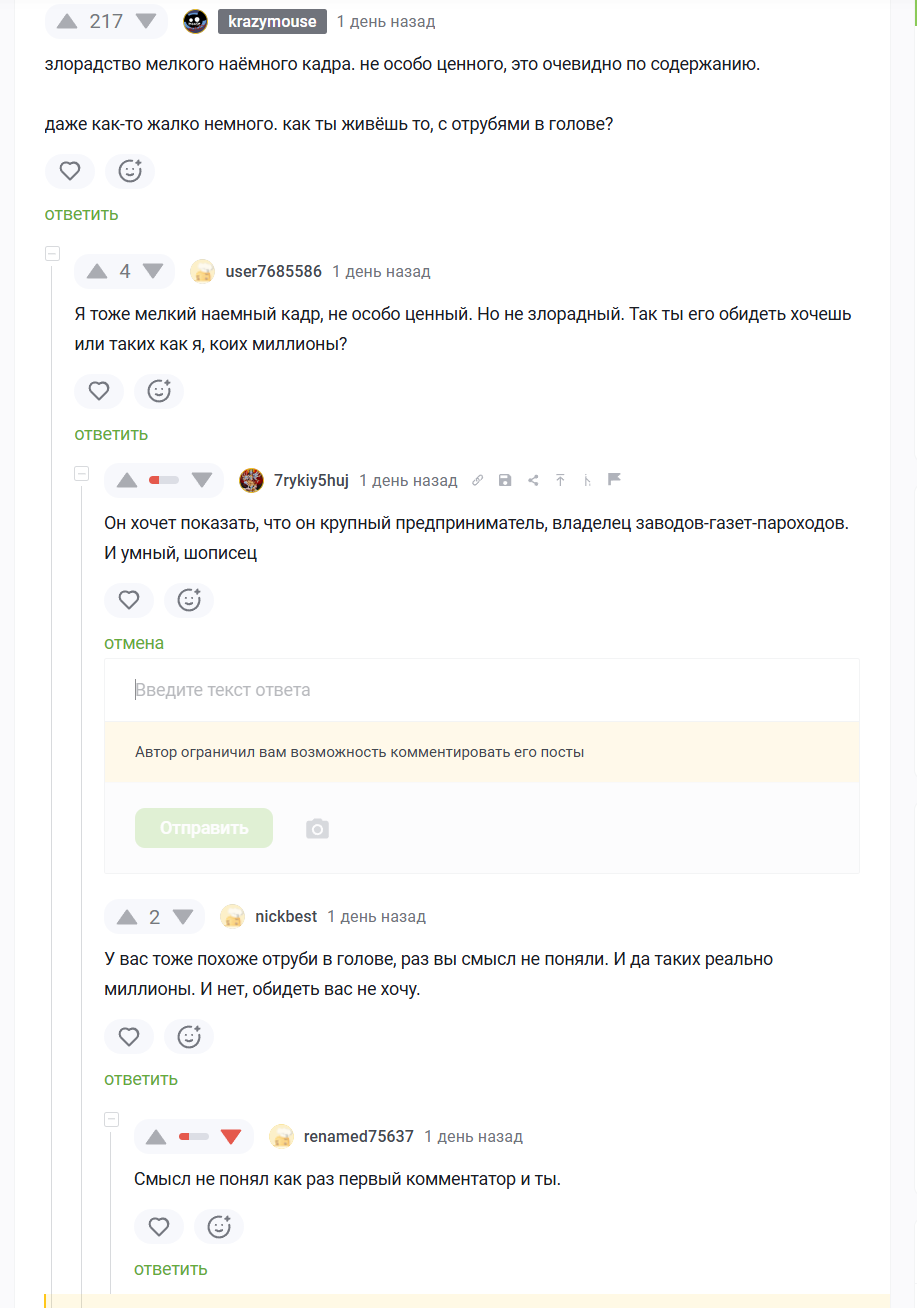Cancel reply via "отмена" link

point(134,643)
